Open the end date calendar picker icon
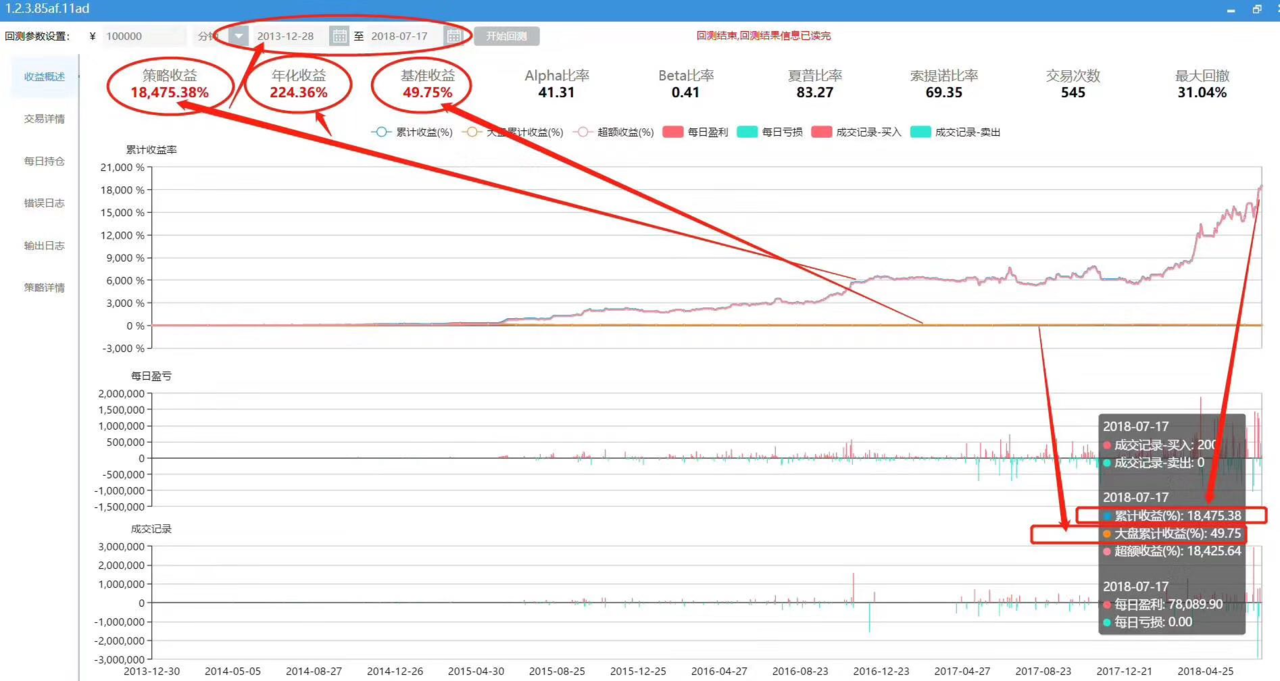 (x=454, y=36)
